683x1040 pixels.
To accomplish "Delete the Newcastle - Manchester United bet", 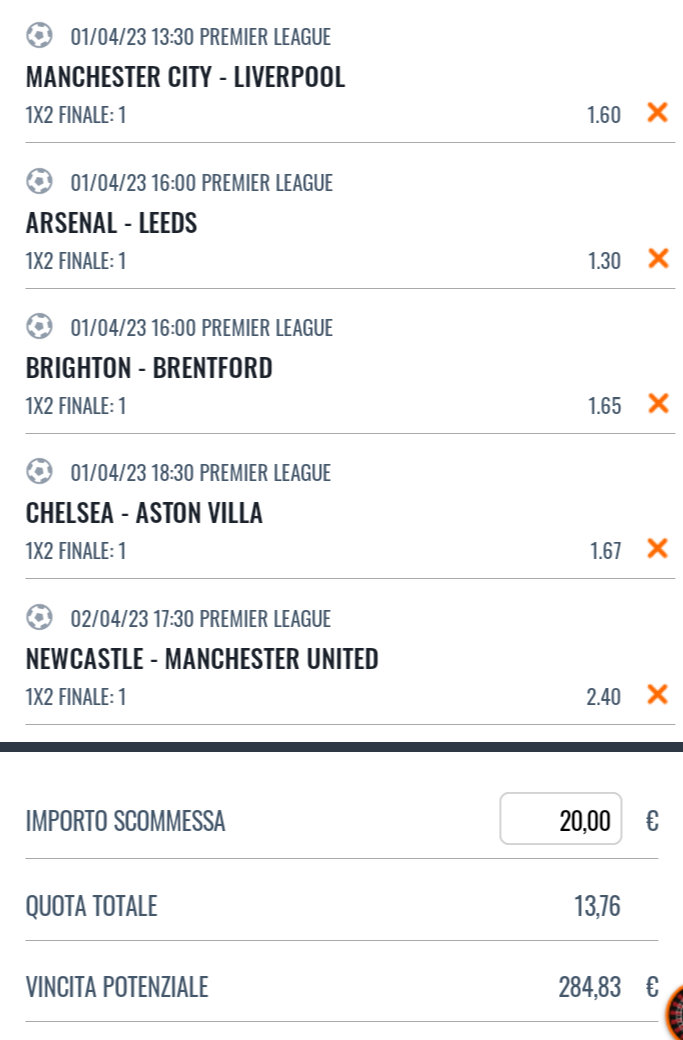I will (x=657, y=694).
